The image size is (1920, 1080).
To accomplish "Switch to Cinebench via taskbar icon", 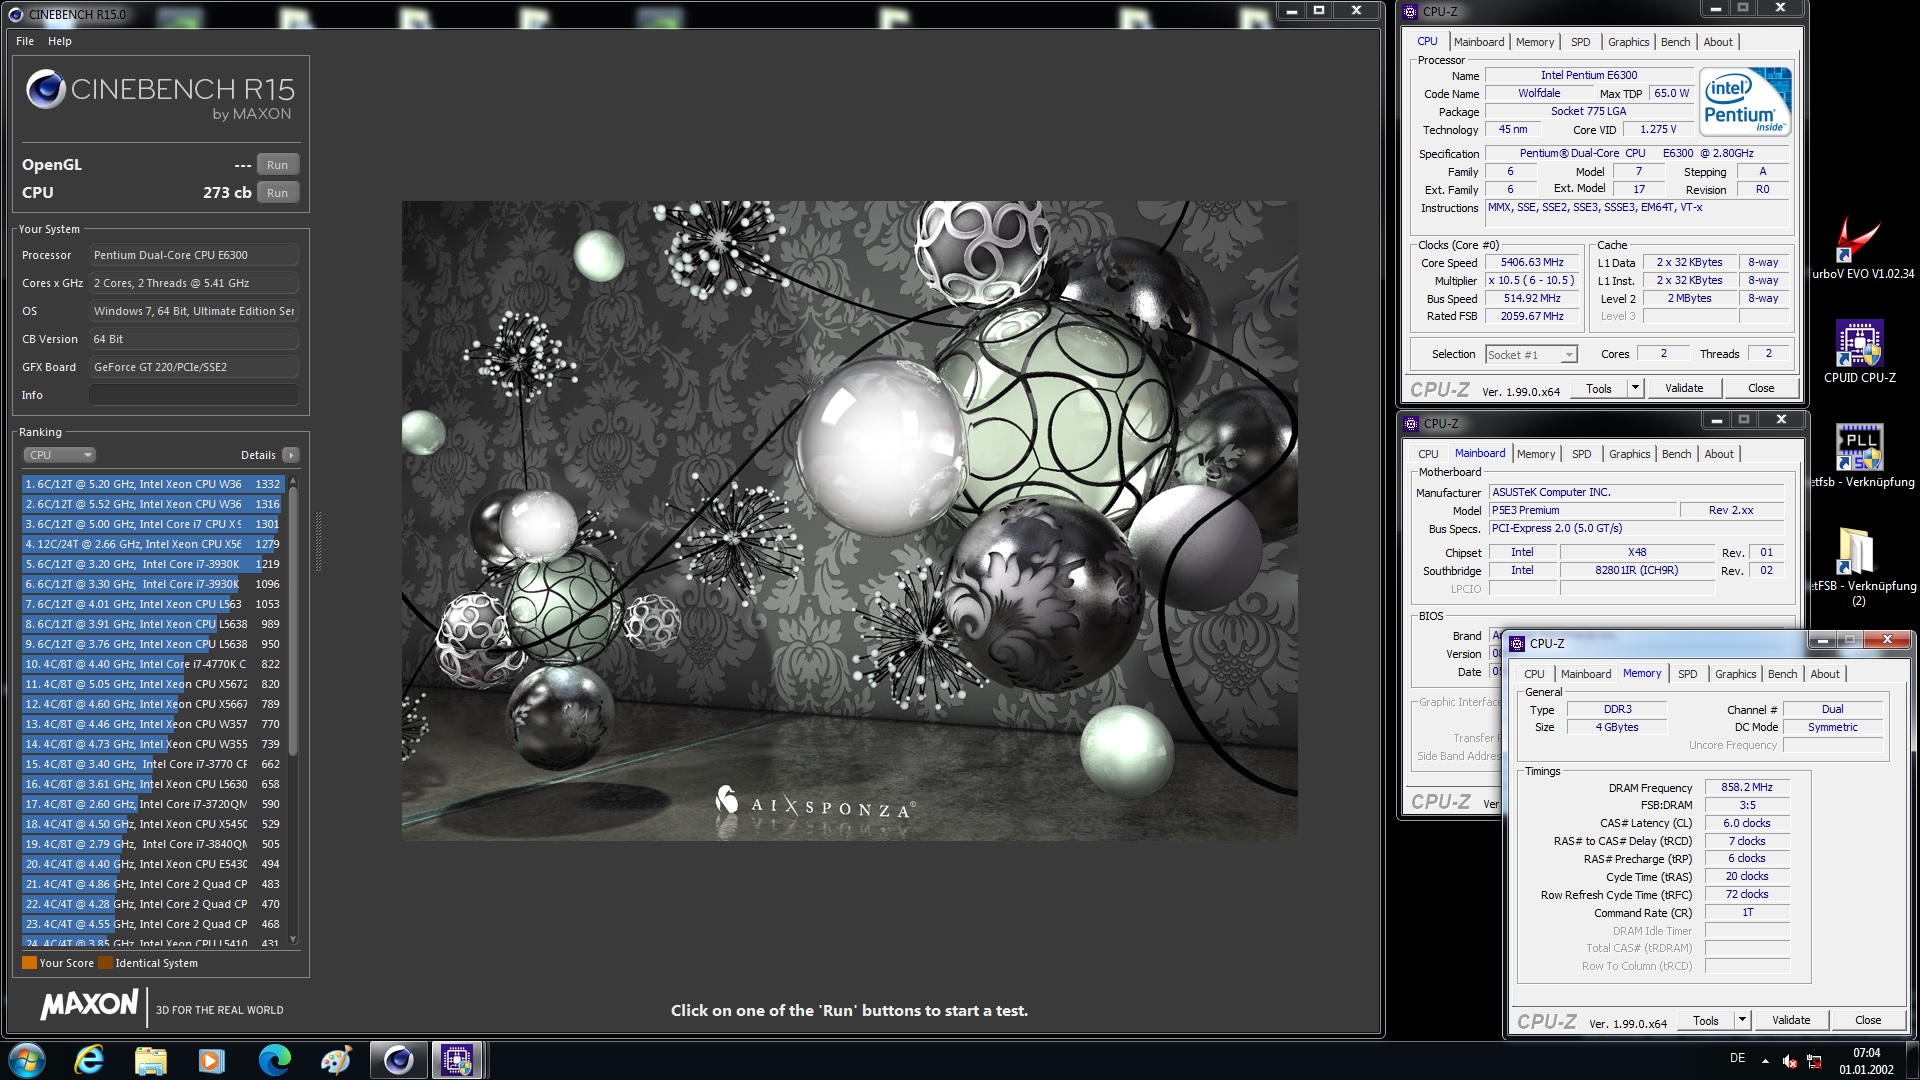I will tap(398, 1060).
